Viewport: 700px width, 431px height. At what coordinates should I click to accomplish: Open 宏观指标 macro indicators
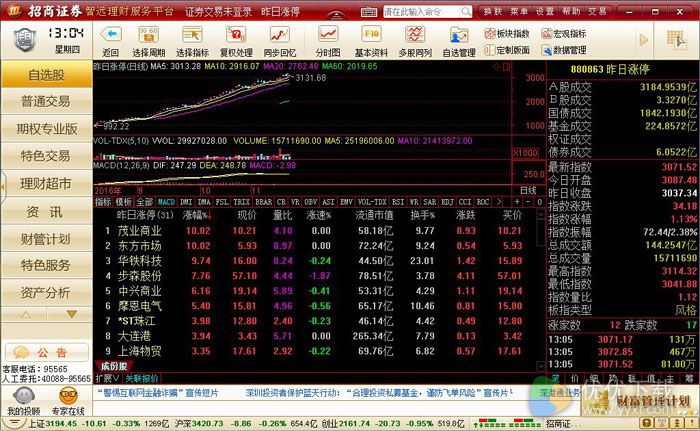tap(564, 33)
